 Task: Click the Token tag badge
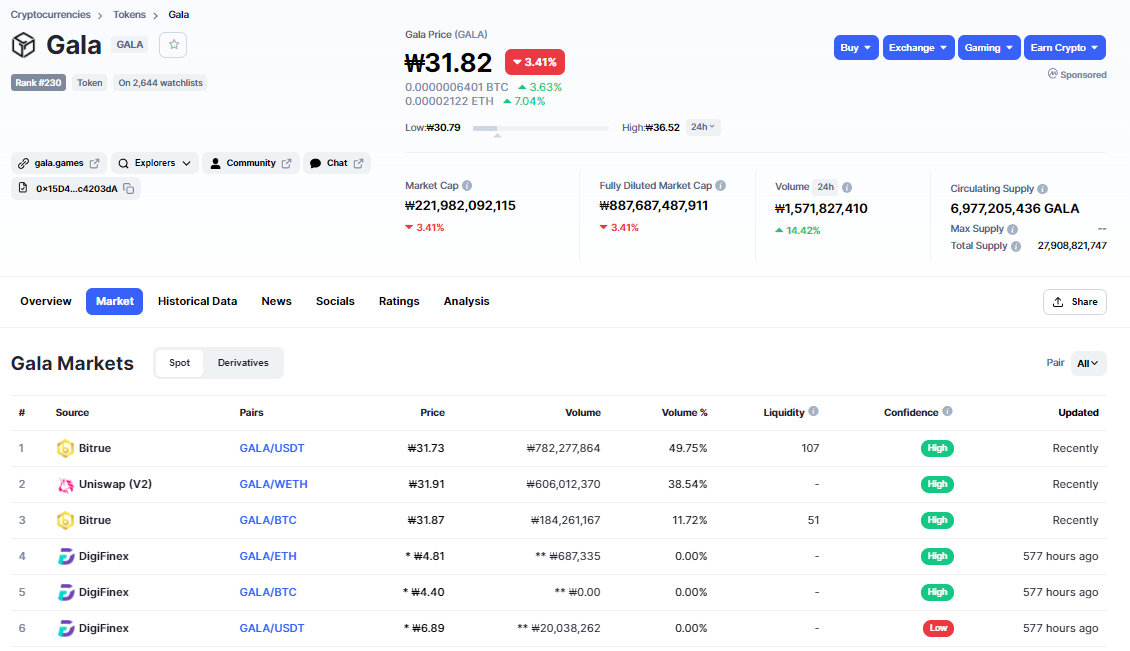click(89, 83)
